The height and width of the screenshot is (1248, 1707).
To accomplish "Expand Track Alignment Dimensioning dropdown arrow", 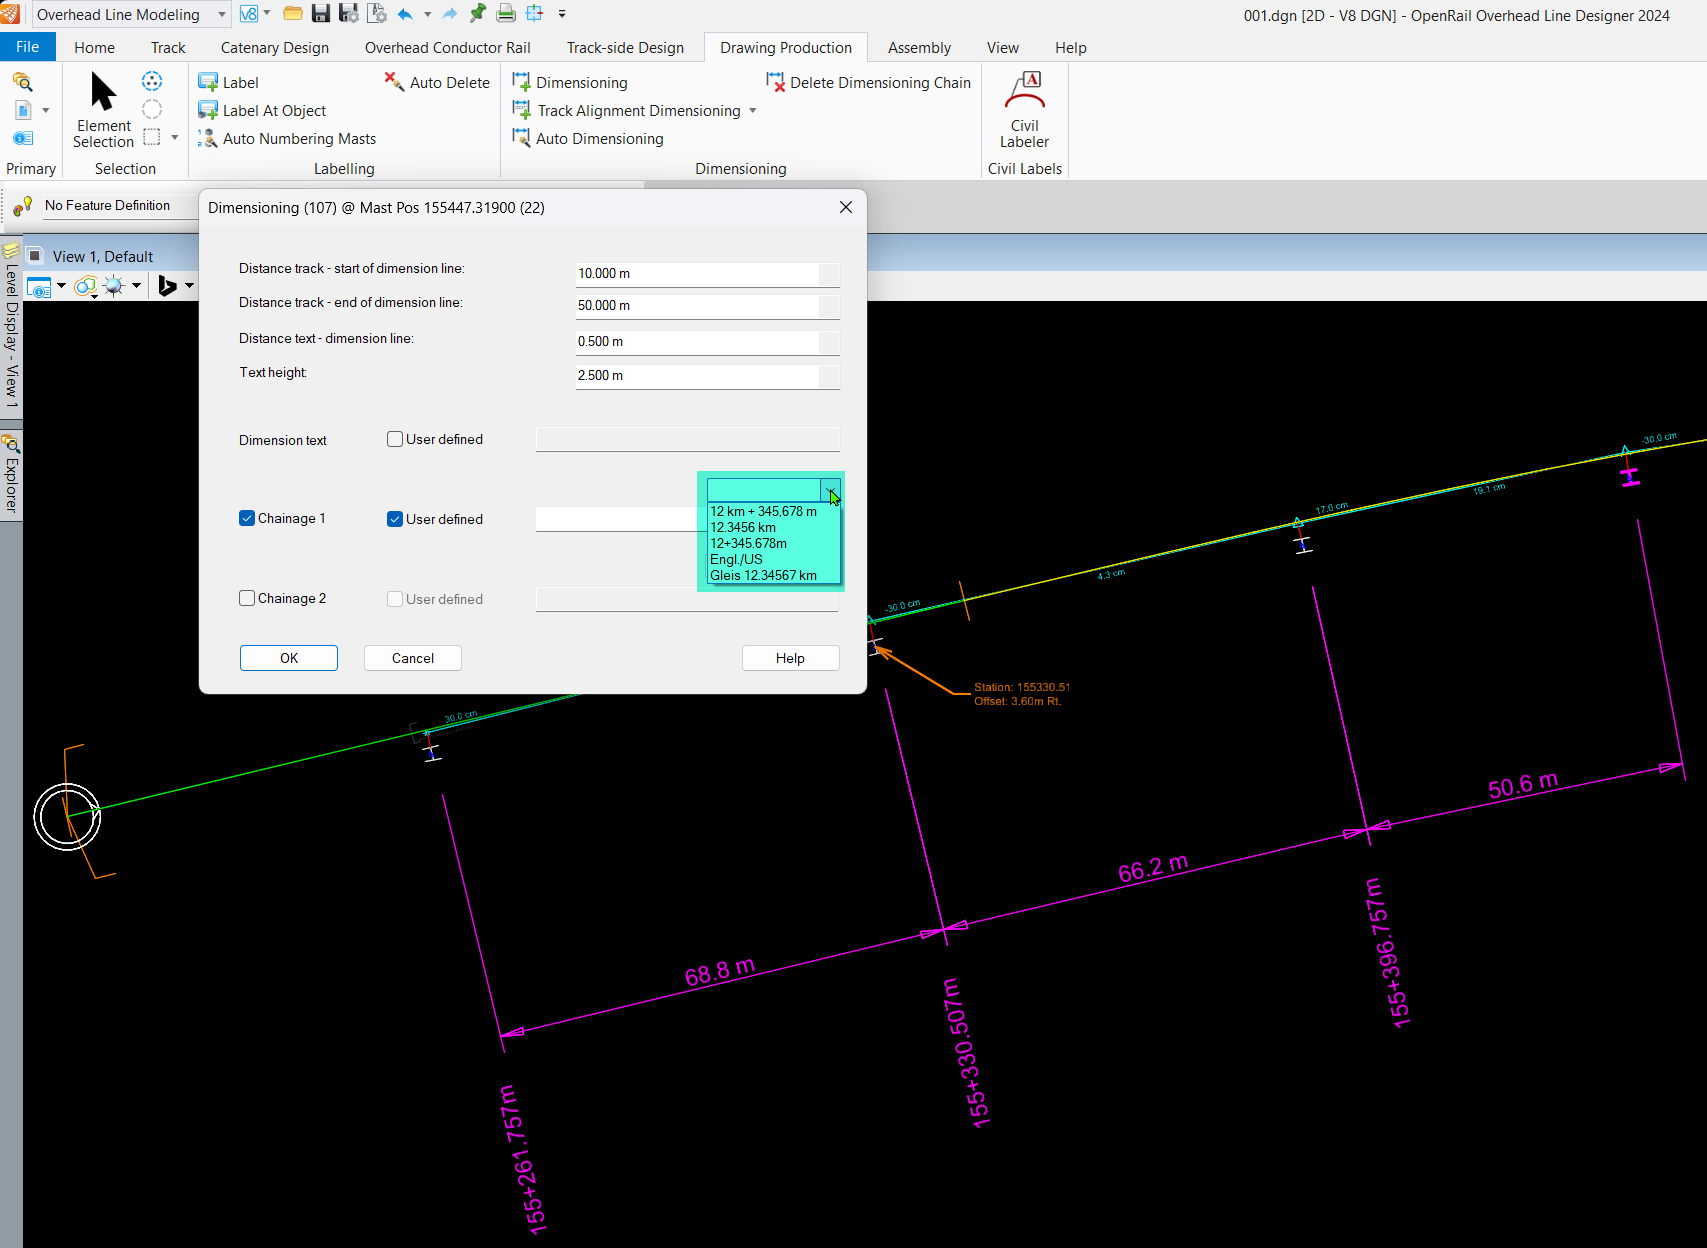I will point(753,111).
